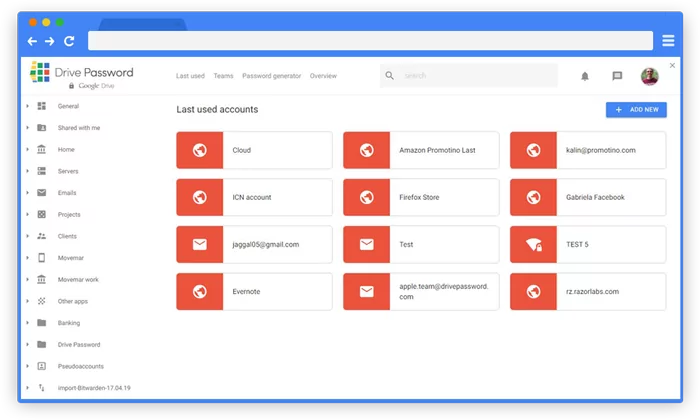Click the globe icon on Evernote card
Screen dimensions: 700x420
click(200, 291)
